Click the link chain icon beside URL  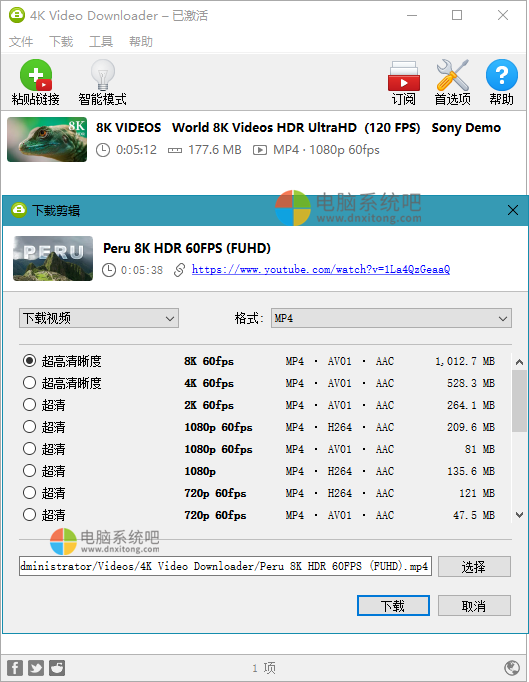click(x=179, y=270)
